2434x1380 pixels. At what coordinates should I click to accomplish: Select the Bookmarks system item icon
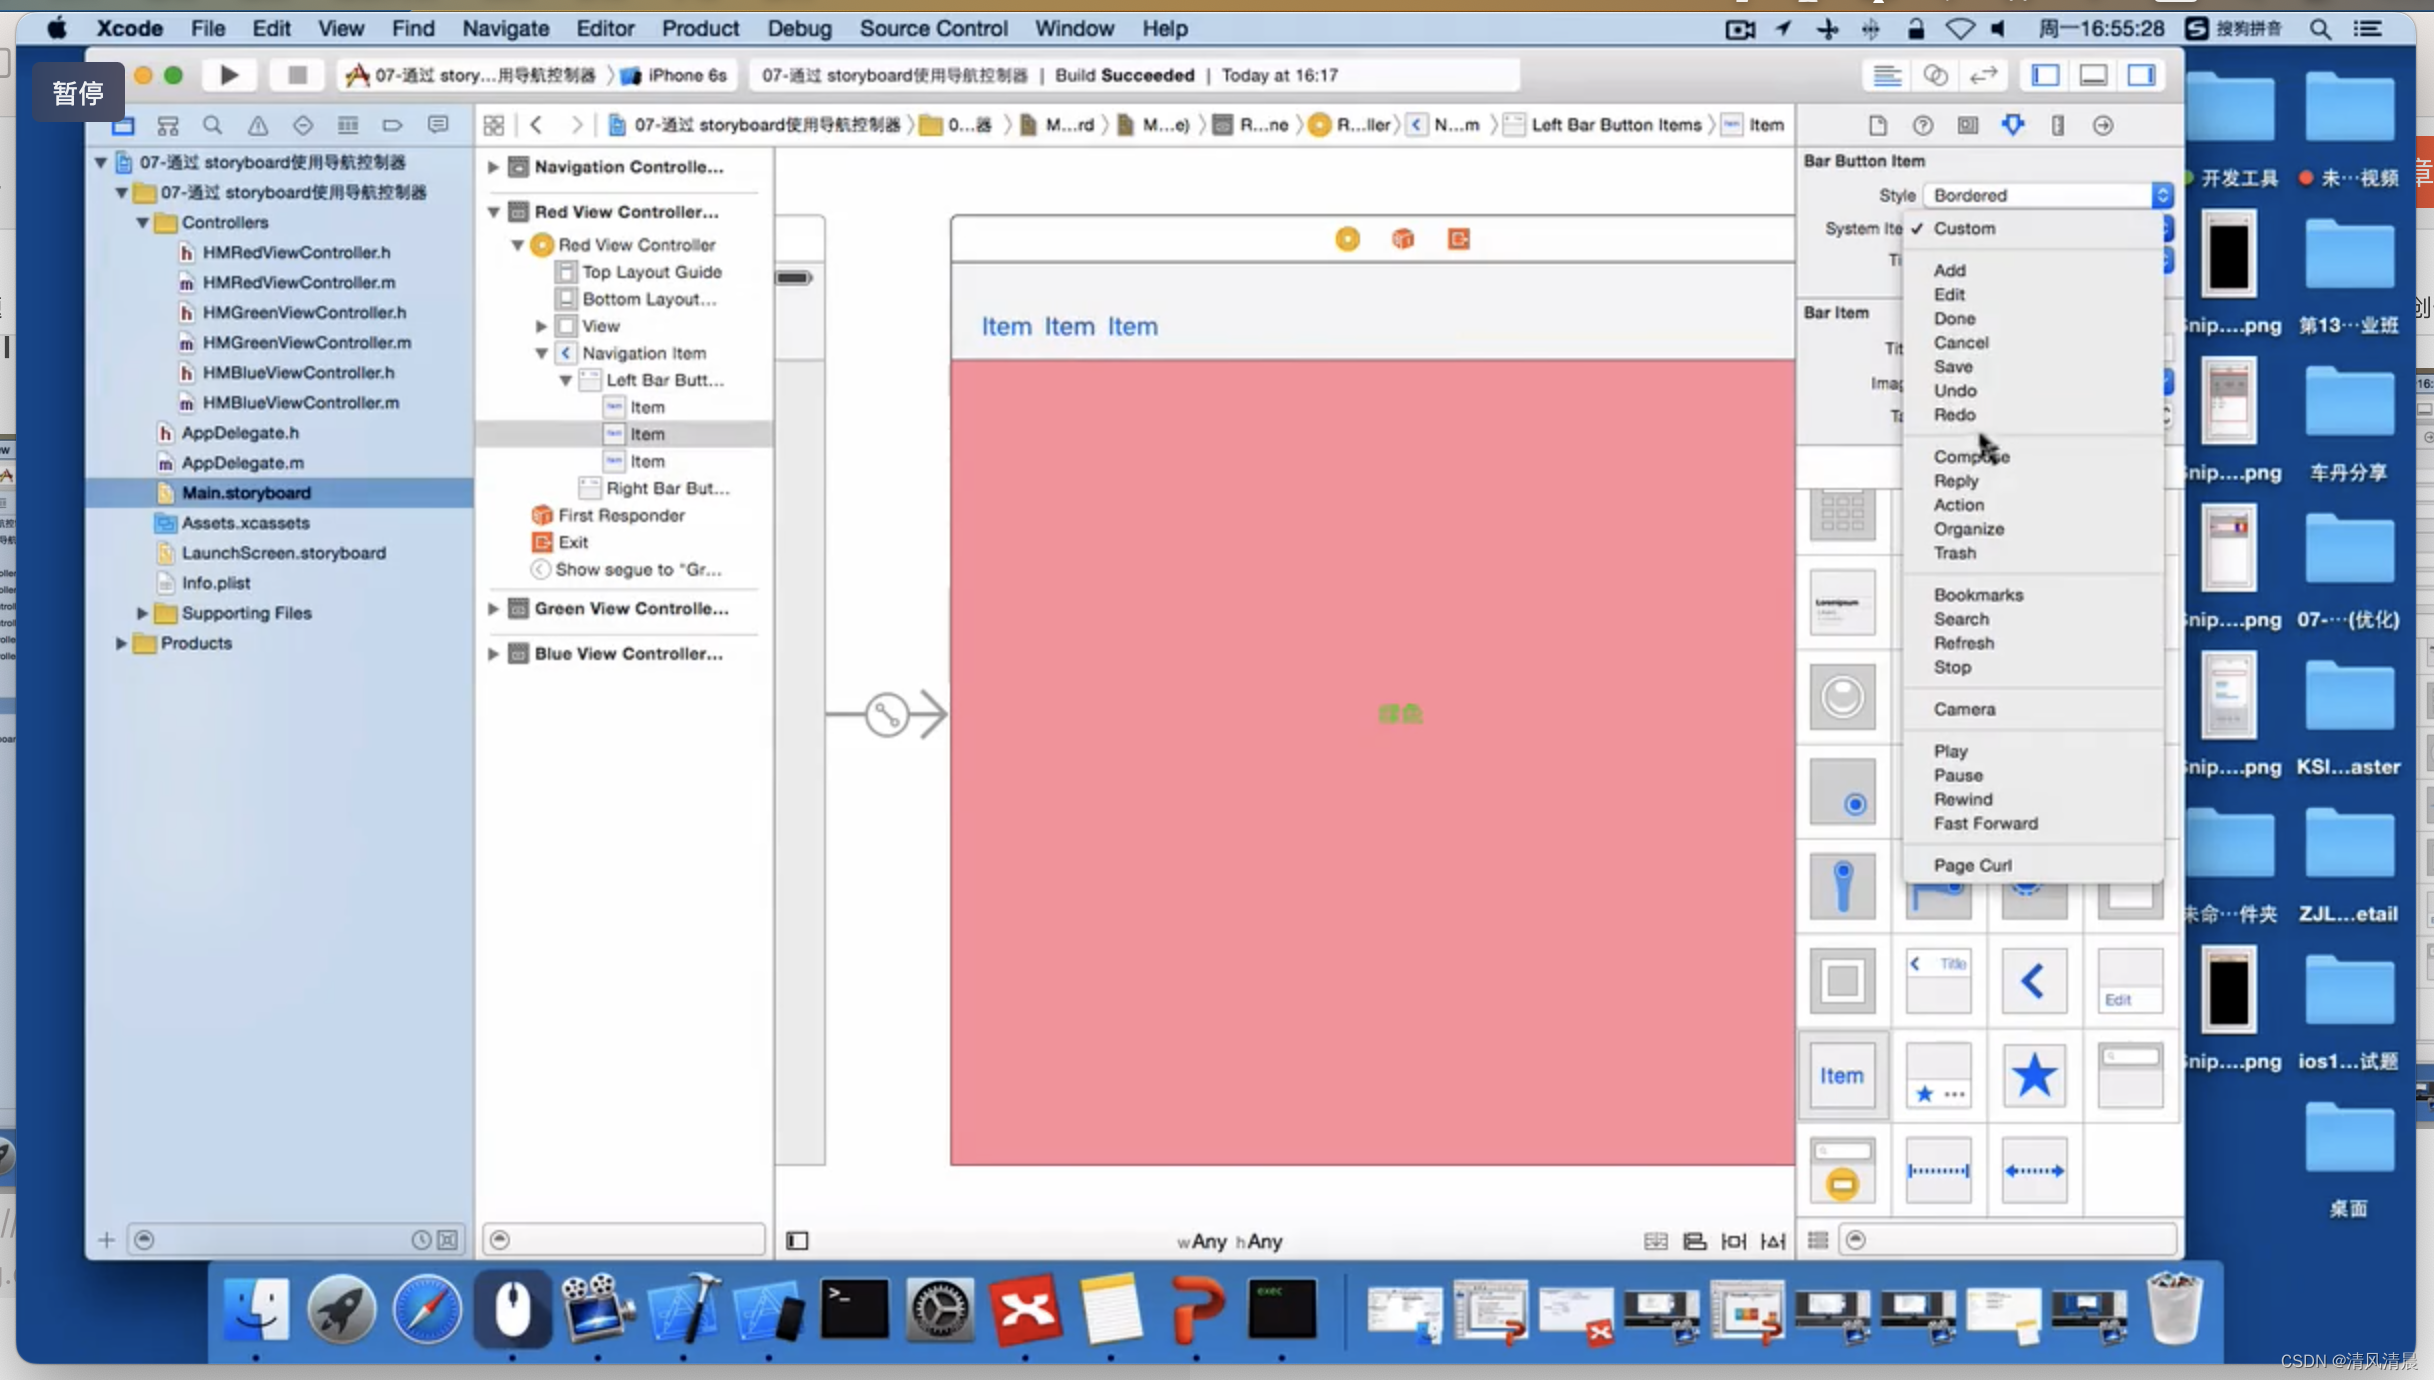pos(1978,593)
